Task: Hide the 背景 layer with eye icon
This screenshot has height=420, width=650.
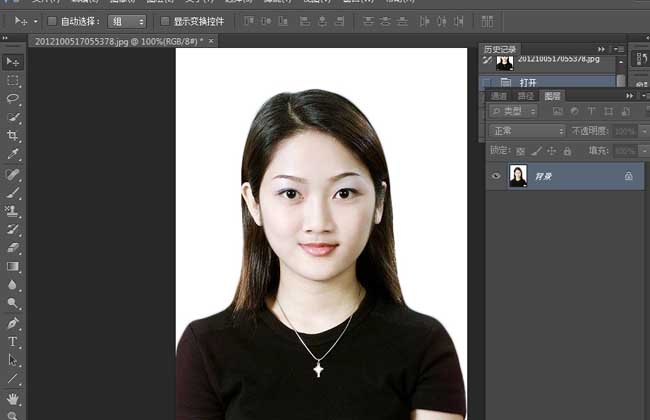Action: click(496, 176)
